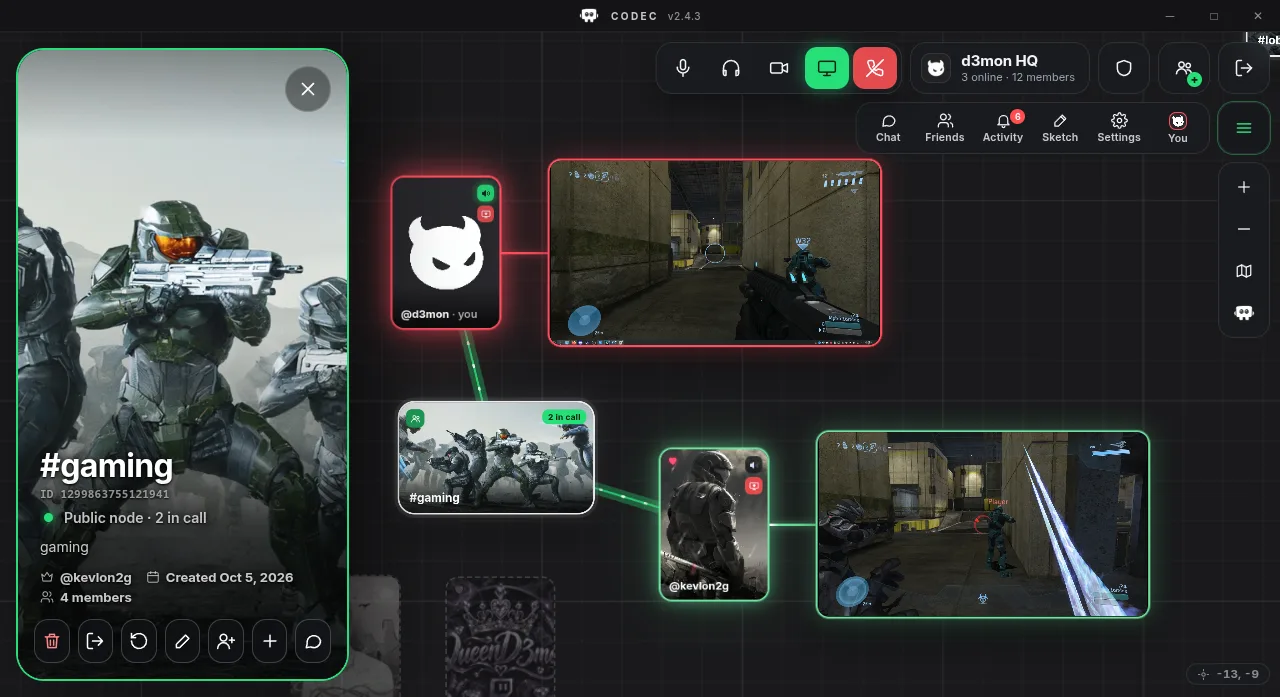The image size is (1280, 697).
Task: Select the @kevlon2g user card
Action: 714,524
